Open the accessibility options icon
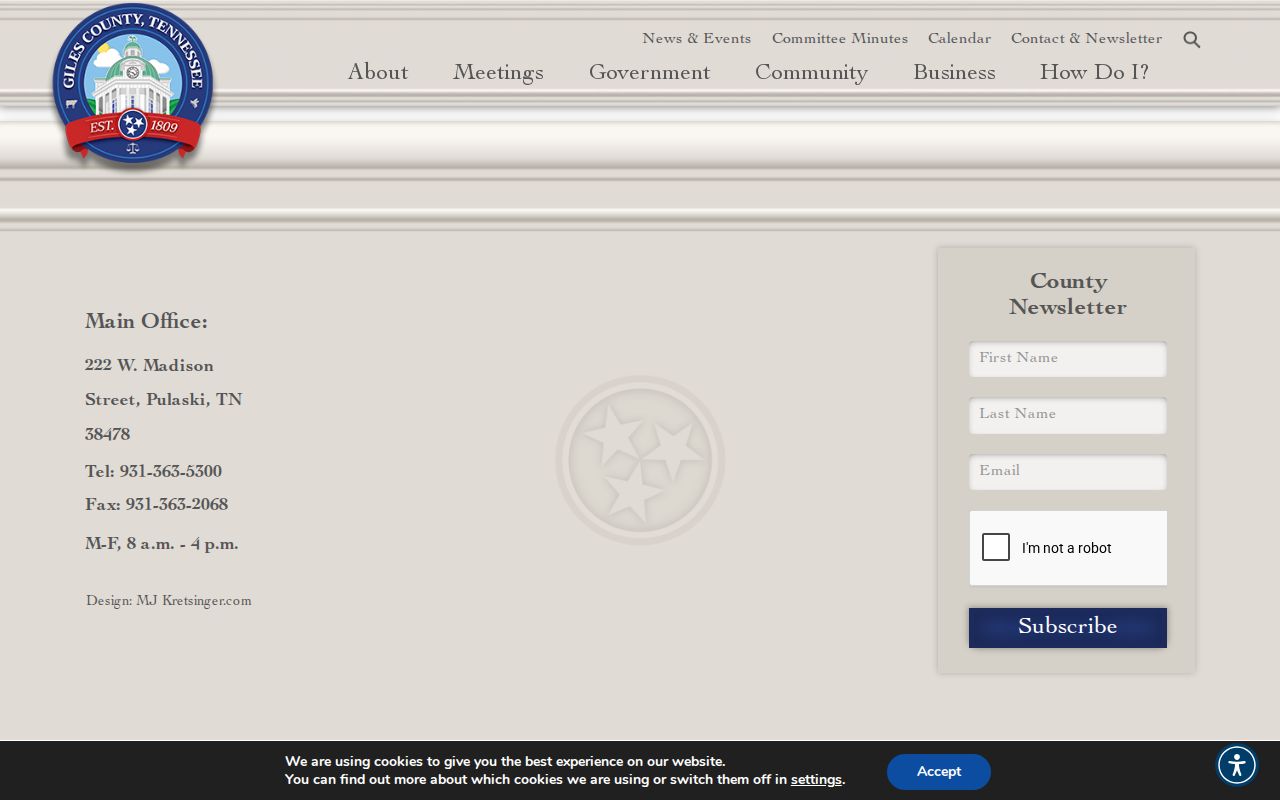Image resolution: width=1280 pixels, height=800 pixels. pyautogui.click(x=1237, y=765)
